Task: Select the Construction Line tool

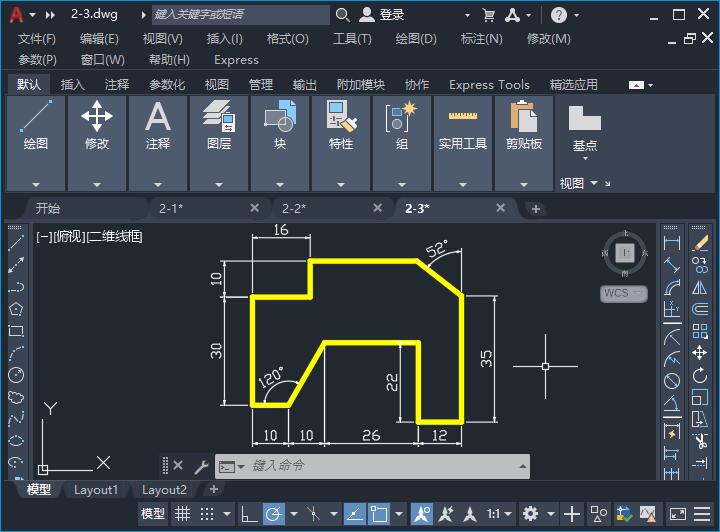Action: pos(16,265)
